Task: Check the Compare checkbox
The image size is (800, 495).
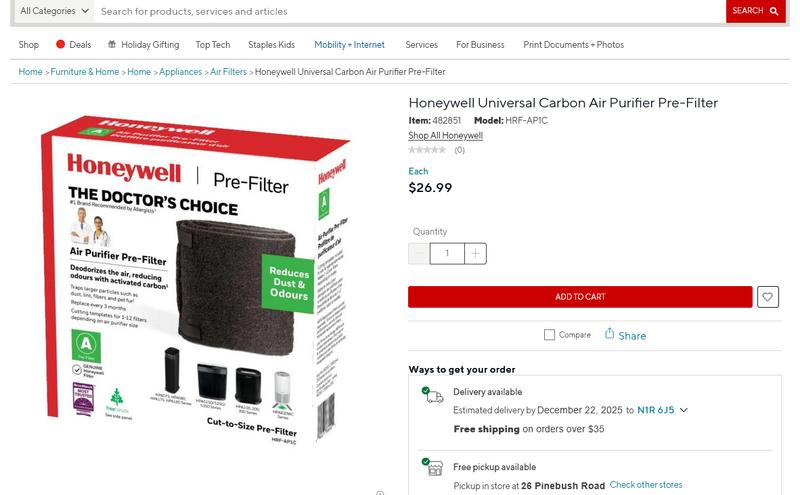Action: click(x=549, y=335)
